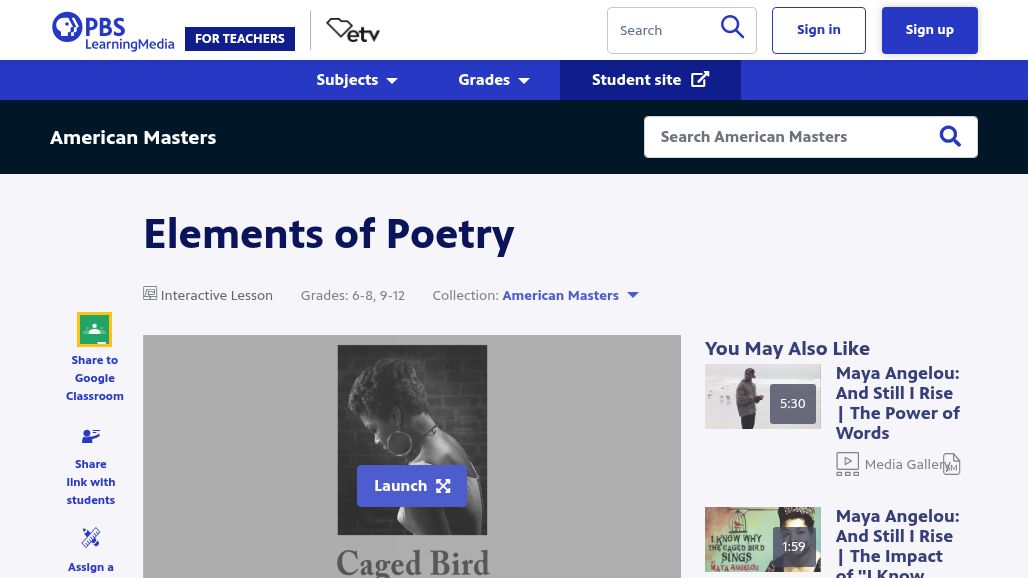The width and height of the screenshot is (1028, 578).
Task: Open the Student site menu item
Action: pos(650,80)
